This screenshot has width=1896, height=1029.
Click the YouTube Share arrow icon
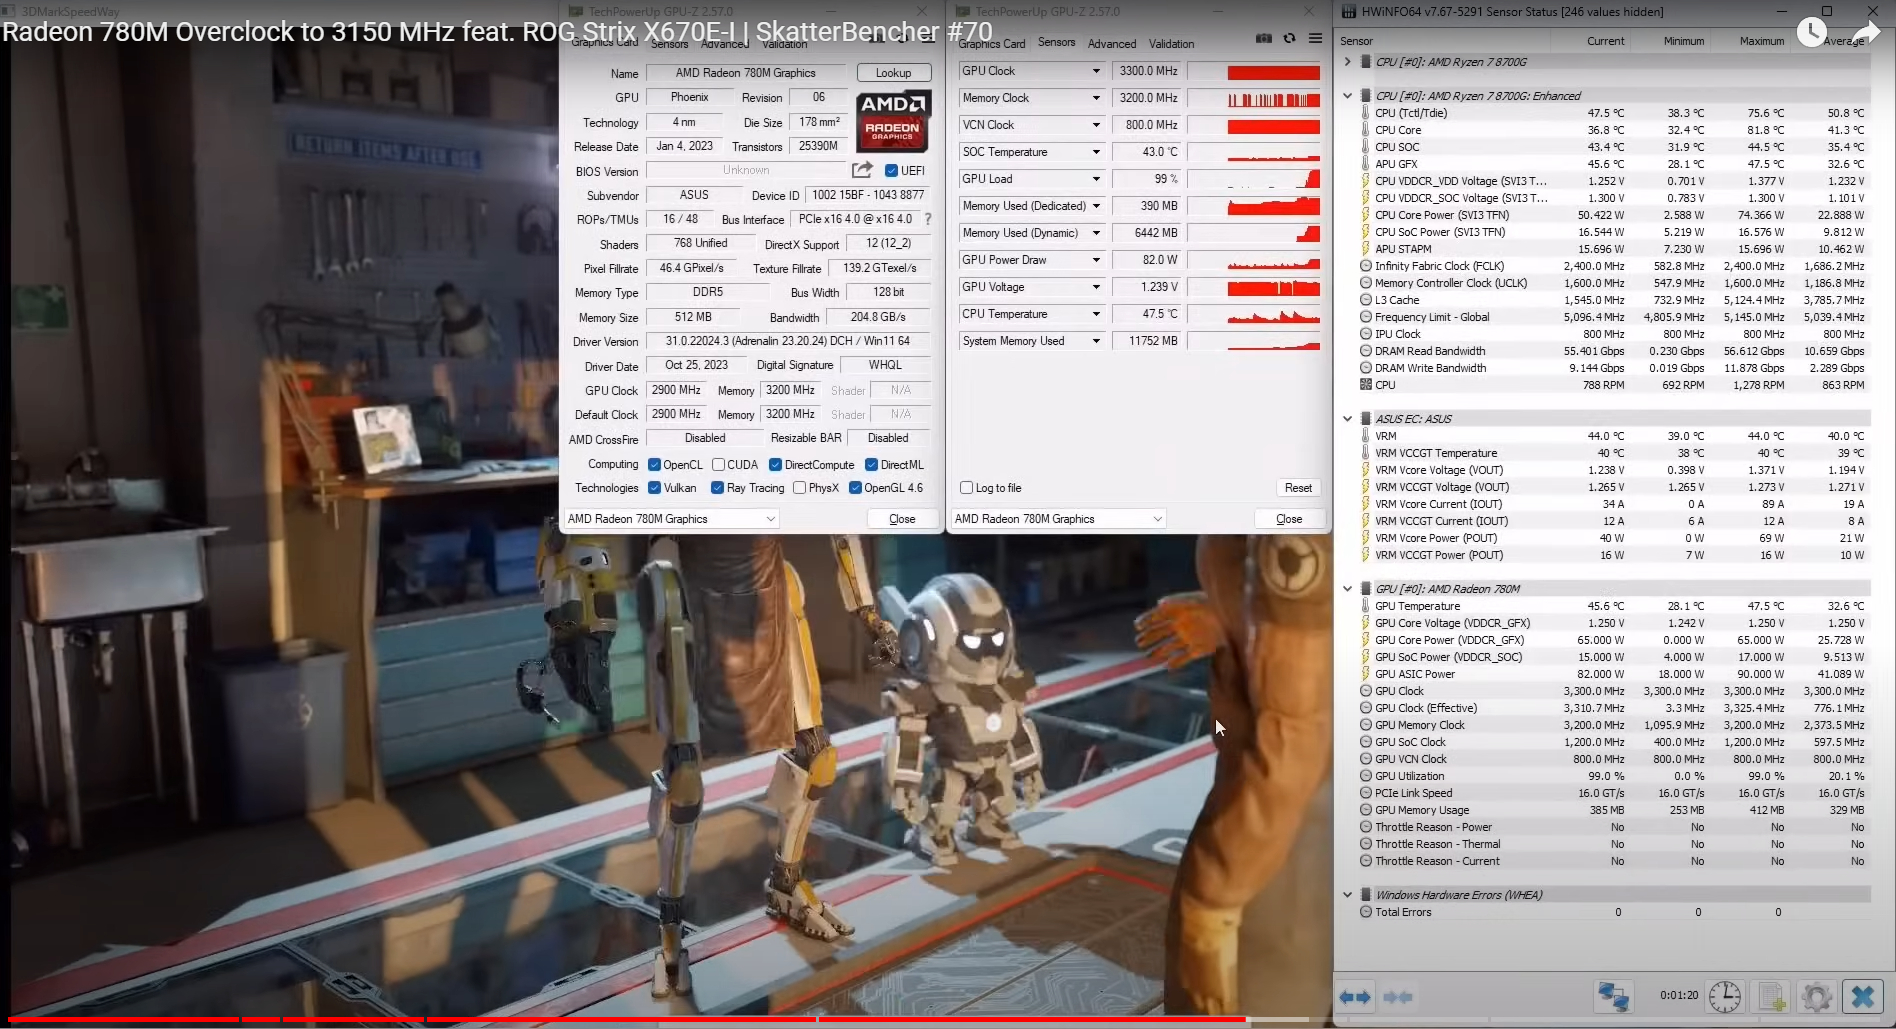click(x=1866, y=33)
